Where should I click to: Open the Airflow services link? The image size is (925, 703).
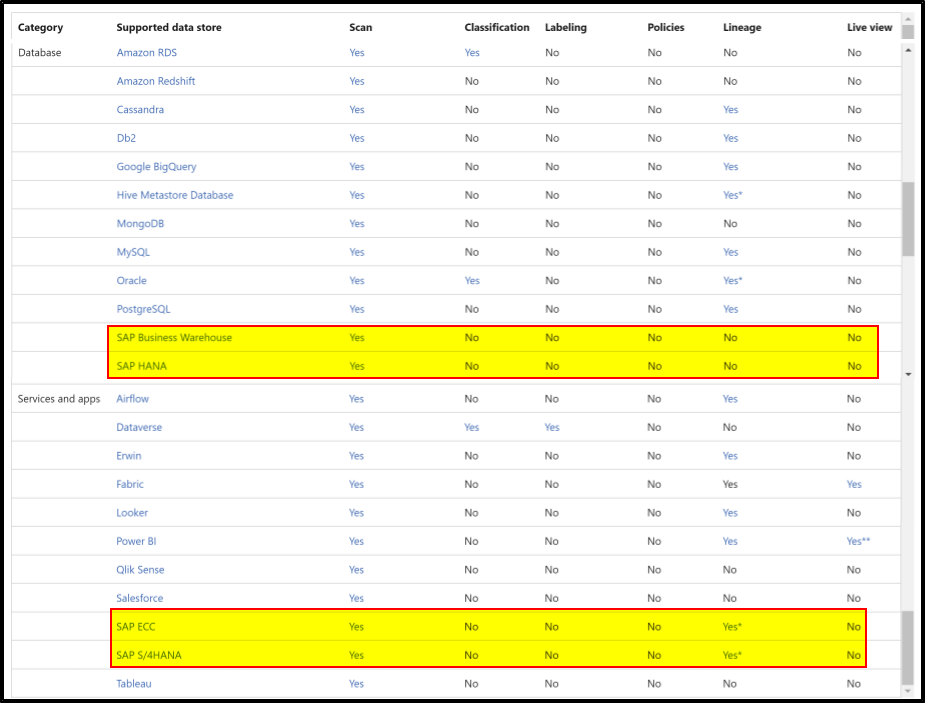132,399
